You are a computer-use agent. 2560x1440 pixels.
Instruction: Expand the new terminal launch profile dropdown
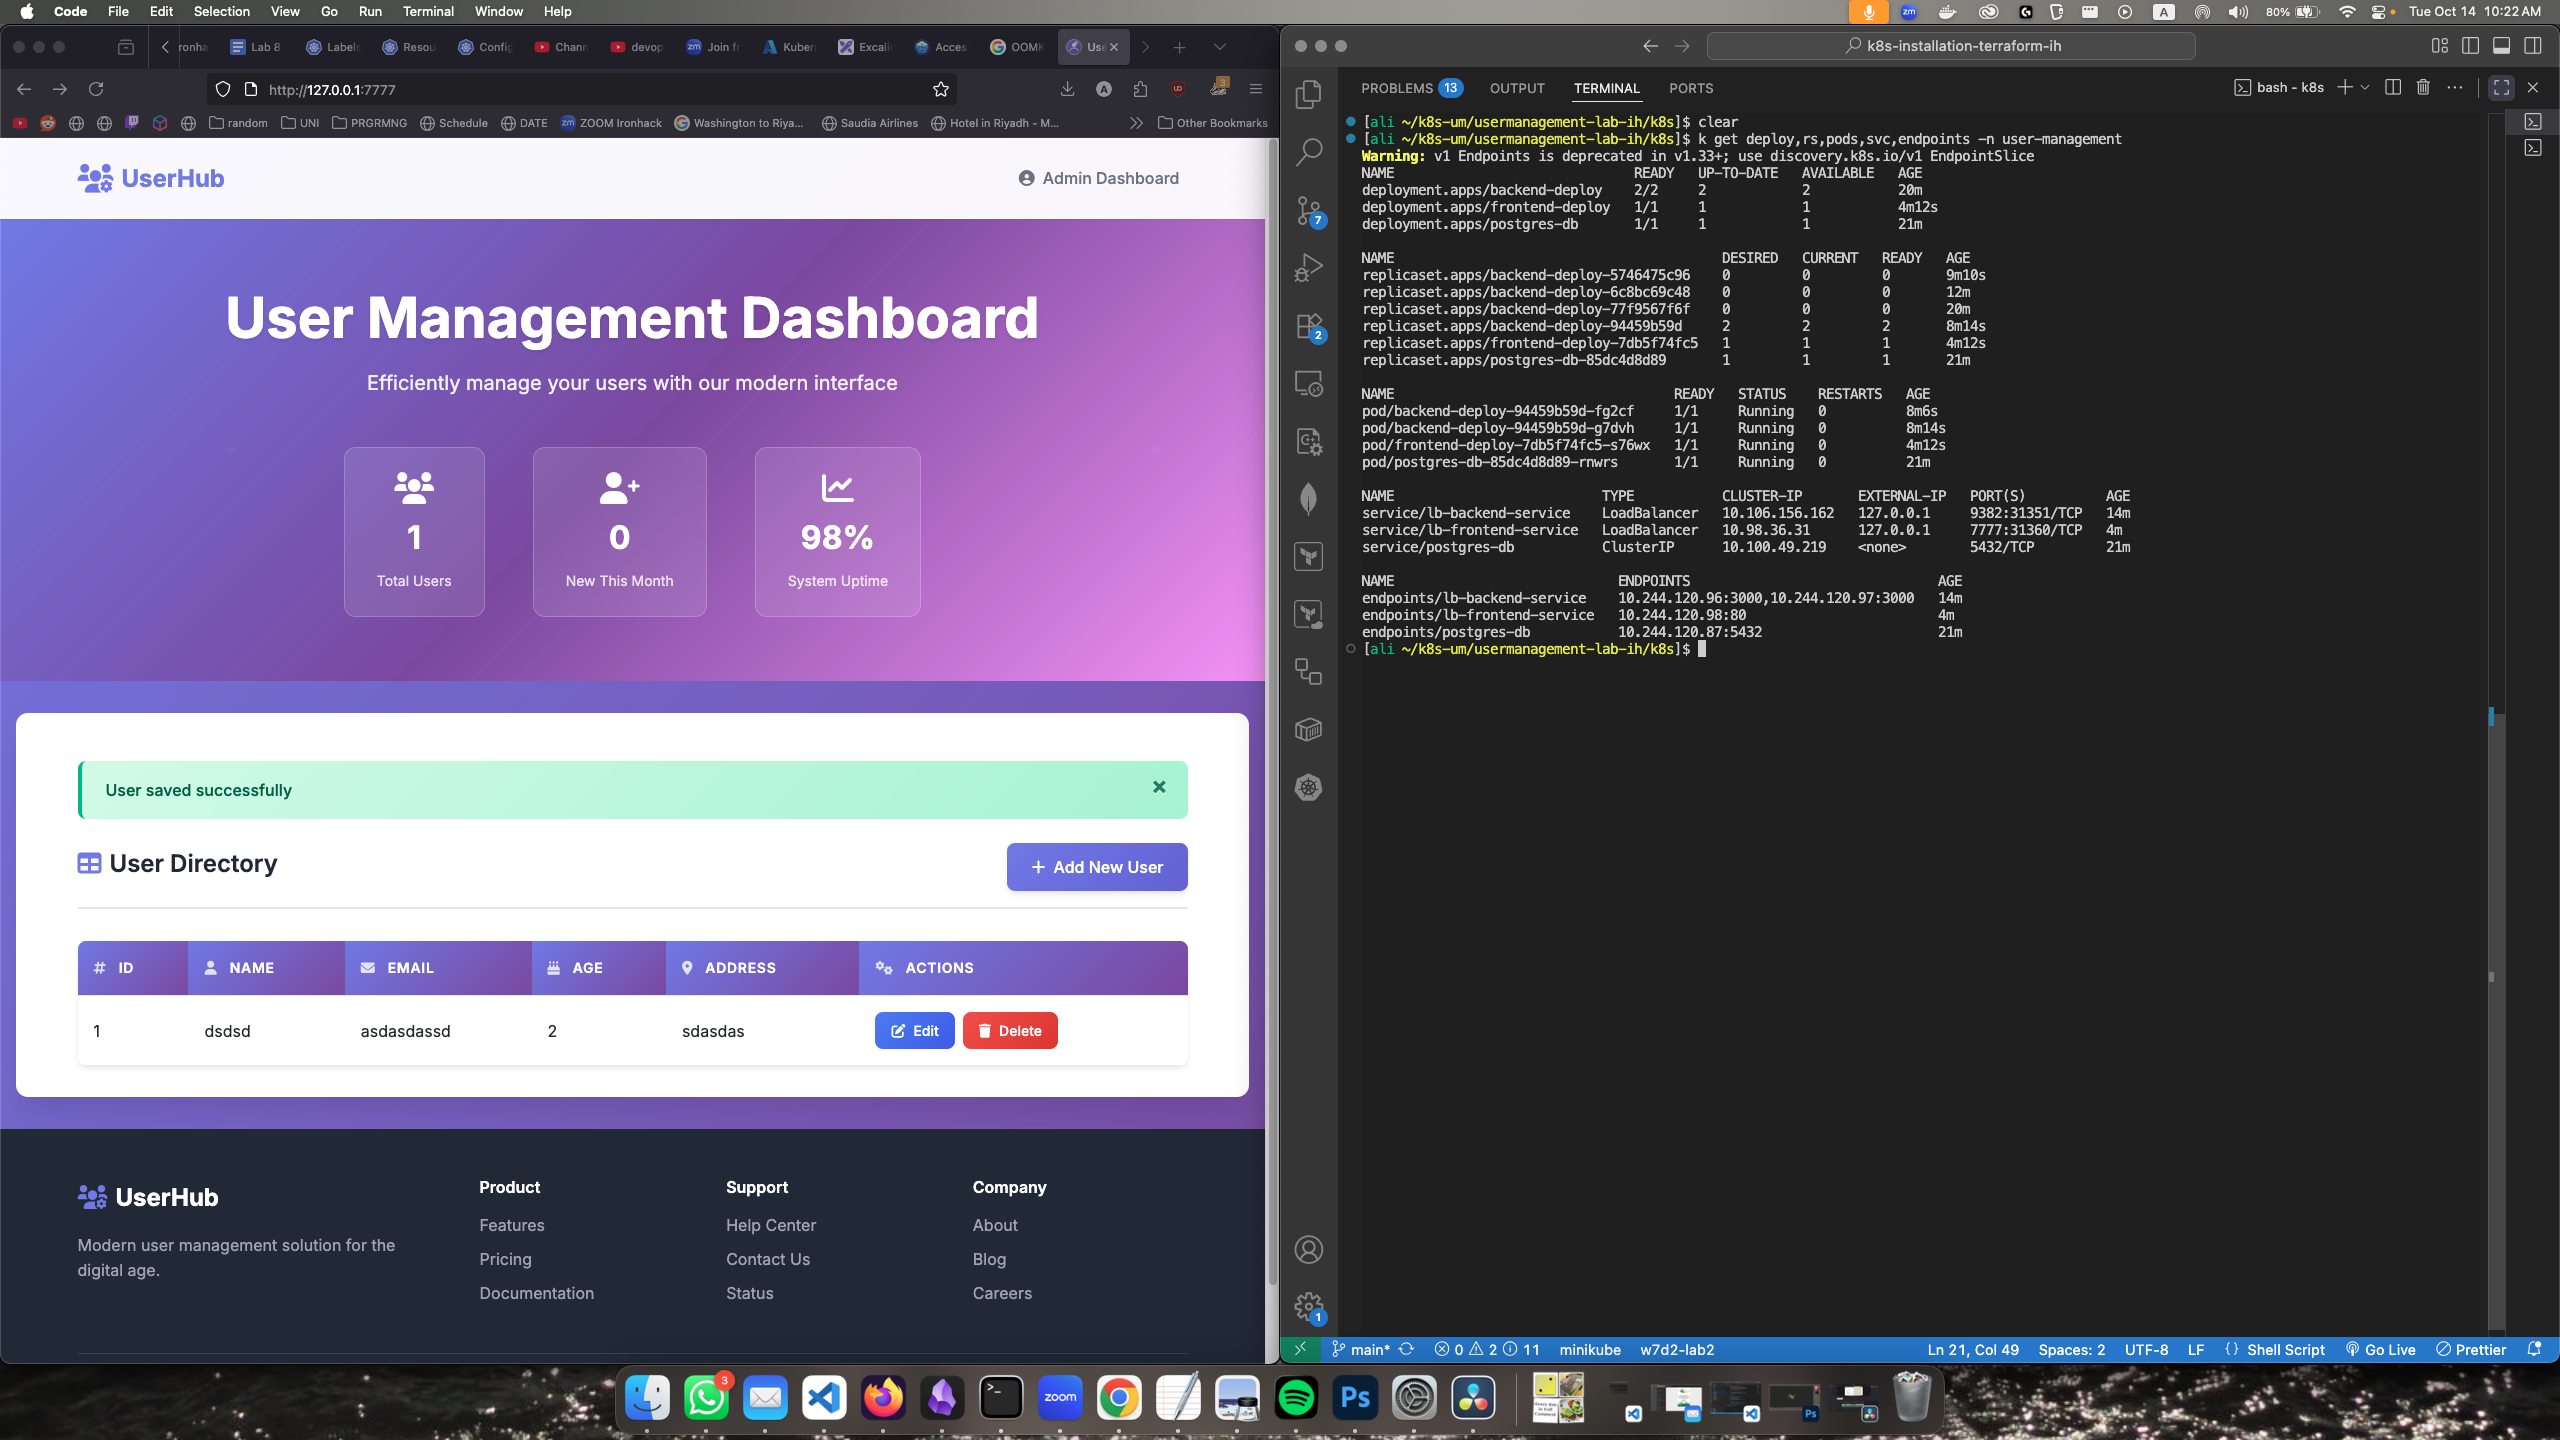[2365, 88]
